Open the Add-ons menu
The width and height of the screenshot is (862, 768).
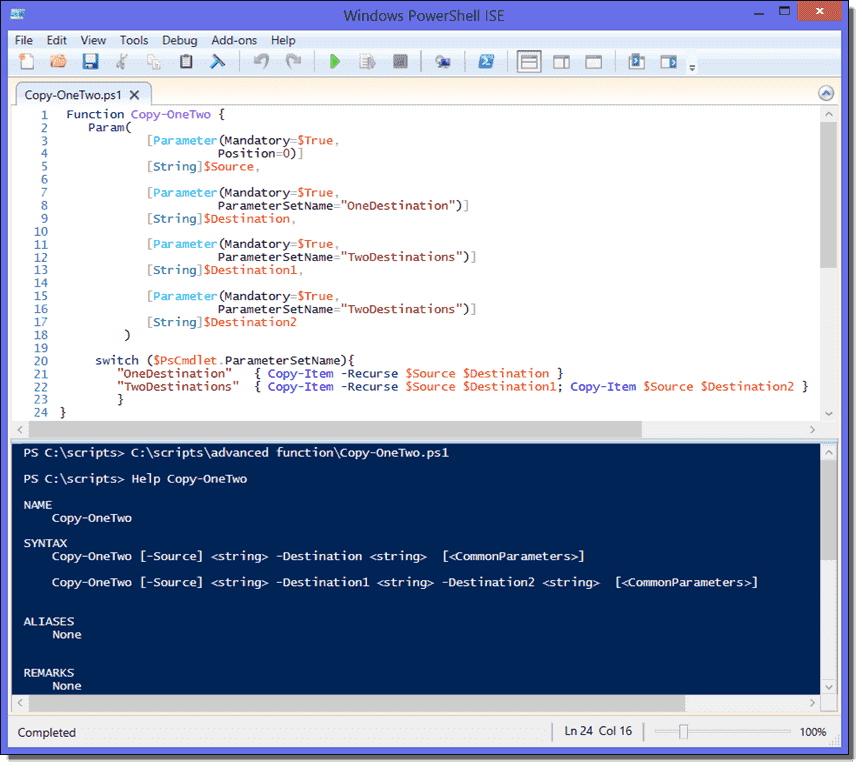[x=234, y=40]
